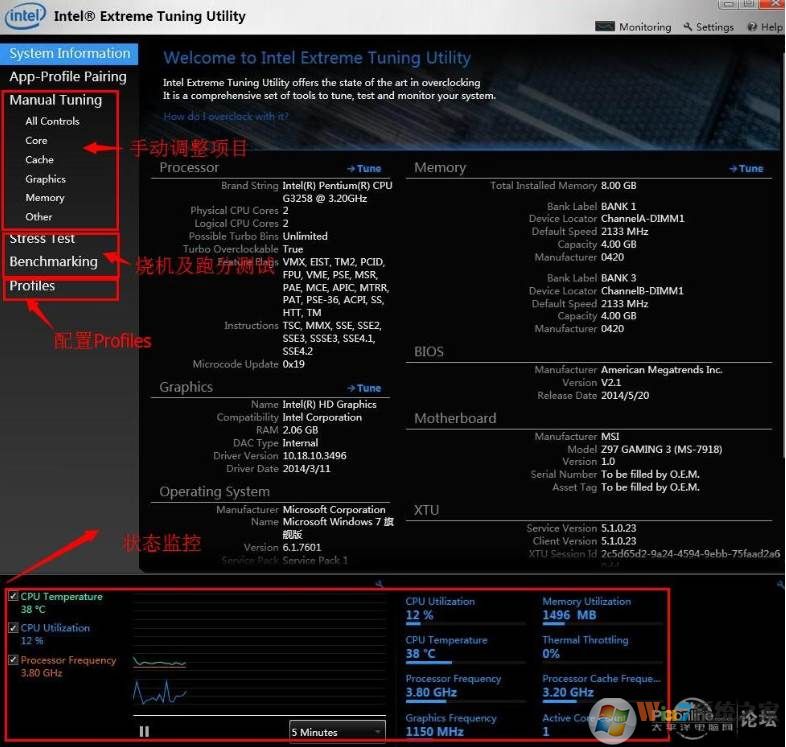Image resolution: width=786 pixels, height=747 pixels.
Task: Click the Tune link beside Memory
Action: [x=746, y=169]
